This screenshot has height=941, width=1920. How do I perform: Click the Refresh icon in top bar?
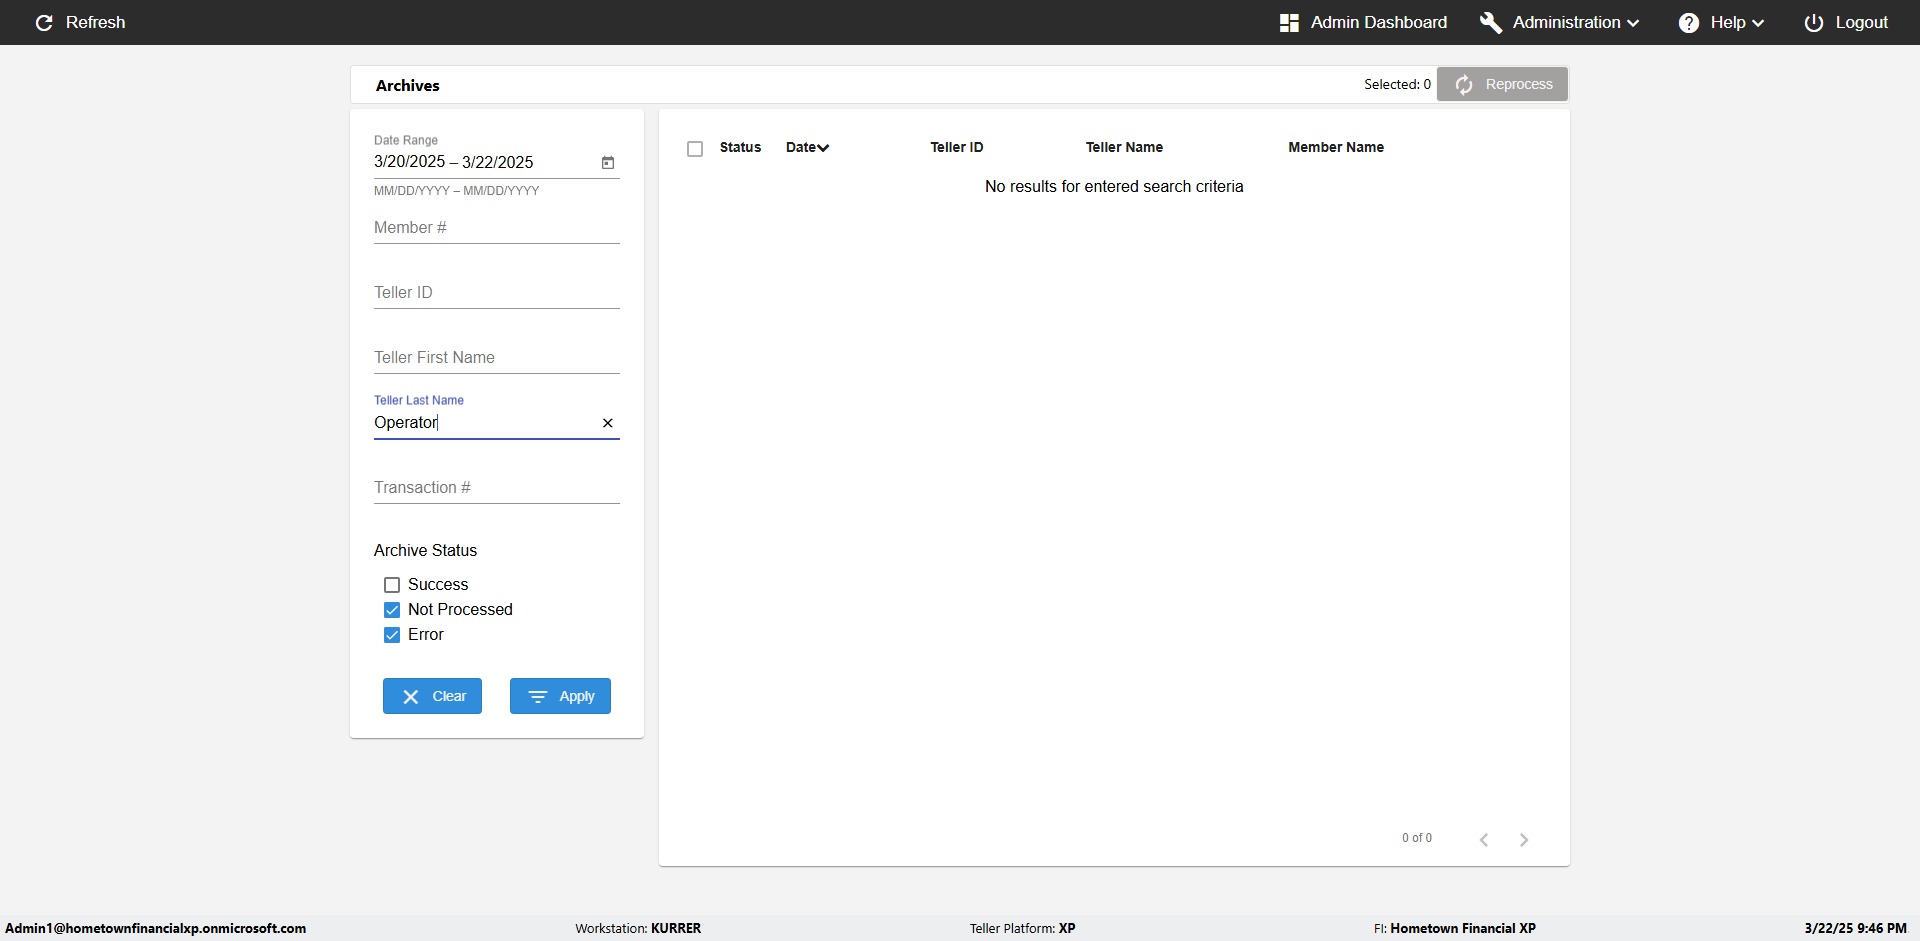click(x=44, y=22)
